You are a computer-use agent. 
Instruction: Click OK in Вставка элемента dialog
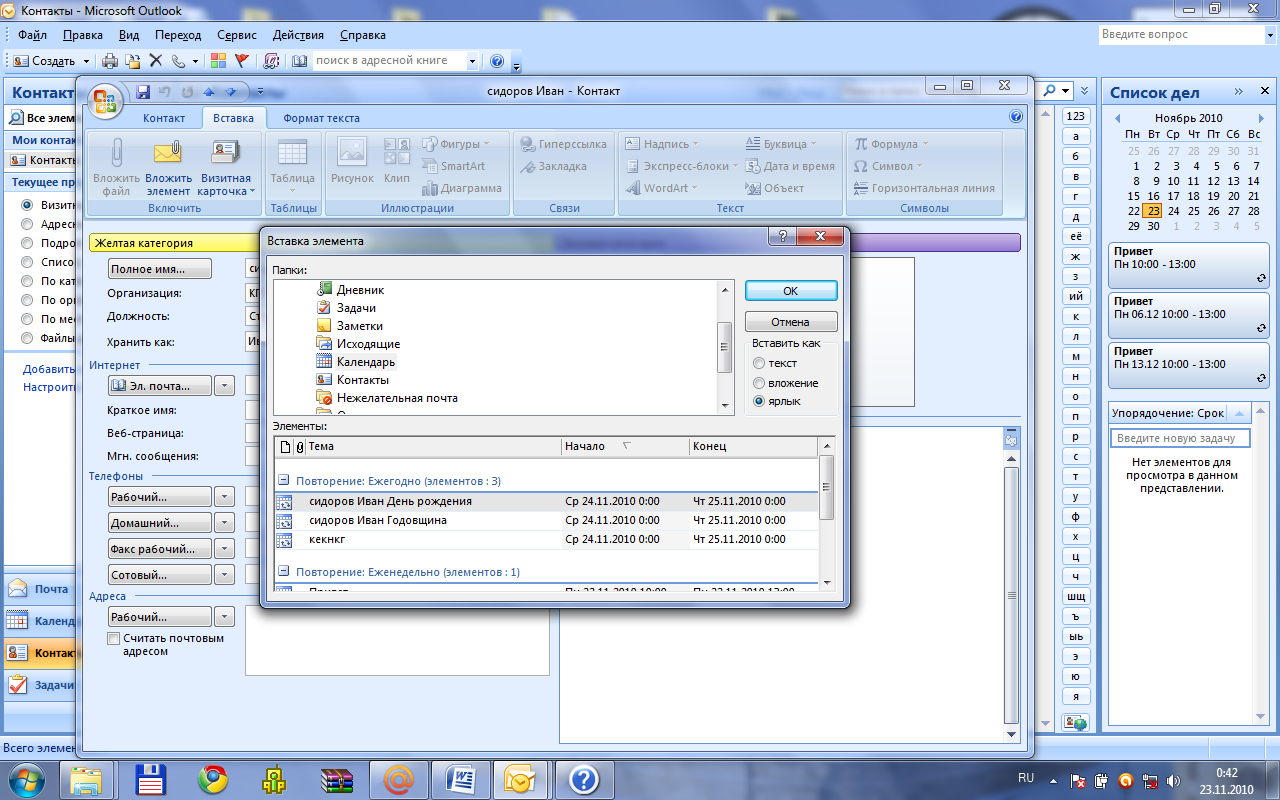[791, 291]
